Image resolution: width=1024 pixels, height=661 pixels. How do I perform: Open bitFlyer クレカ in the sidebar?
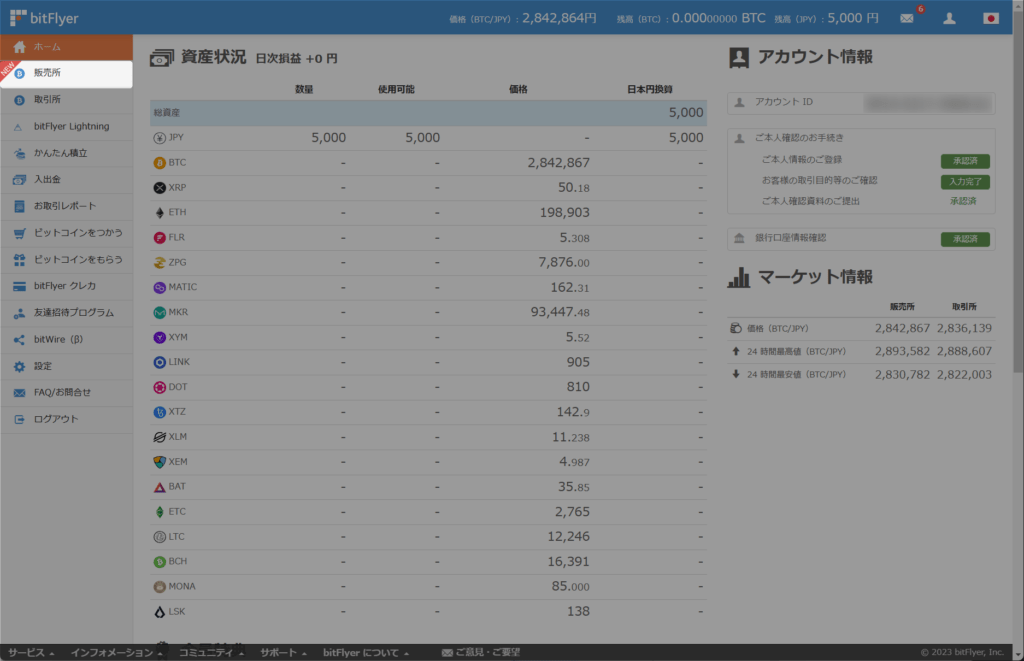pos(67,286)
